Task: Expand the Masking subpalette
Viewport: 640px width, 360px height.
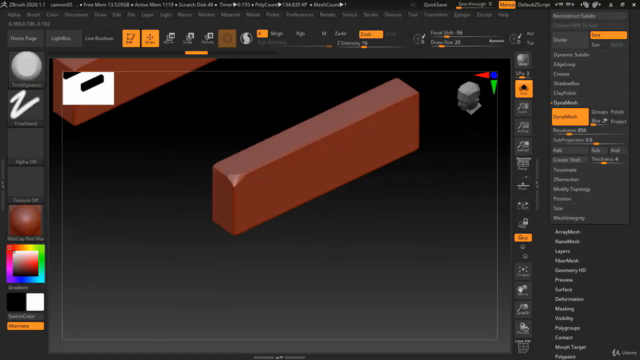Action: (564, 309)
